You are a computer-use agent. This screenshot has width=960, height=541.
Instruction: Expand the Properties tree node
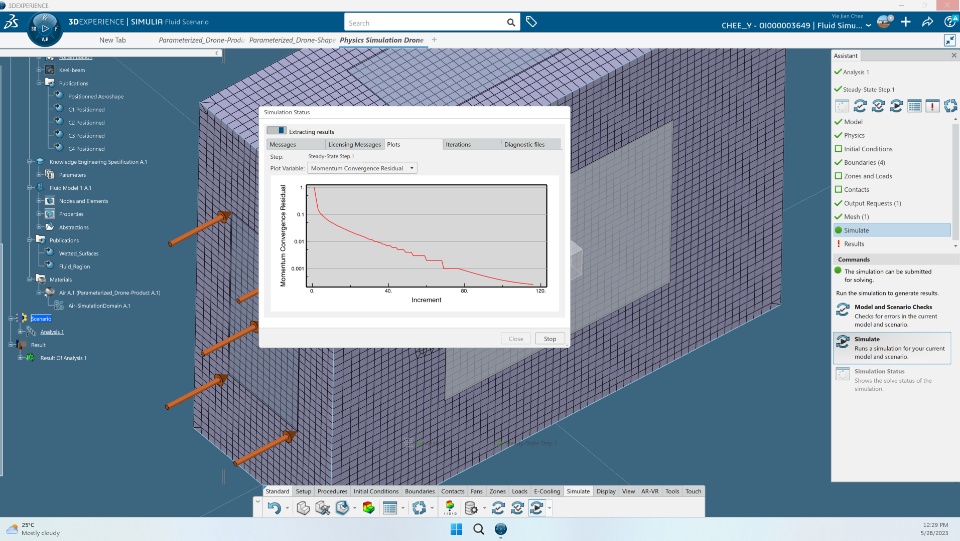click(40, 214)
